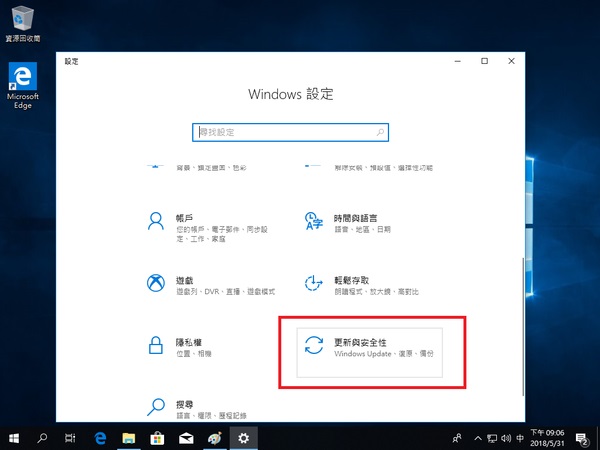The height and width of the screenshot is (450, 600).
Task: Select the 輕鬆存取 heading text
Action: tap(351, 280)
